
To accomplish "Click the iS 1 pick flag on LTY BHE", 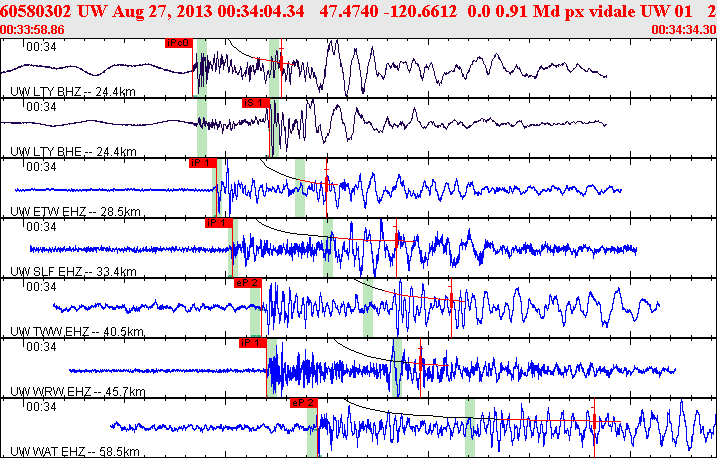I will click(256, 103).
